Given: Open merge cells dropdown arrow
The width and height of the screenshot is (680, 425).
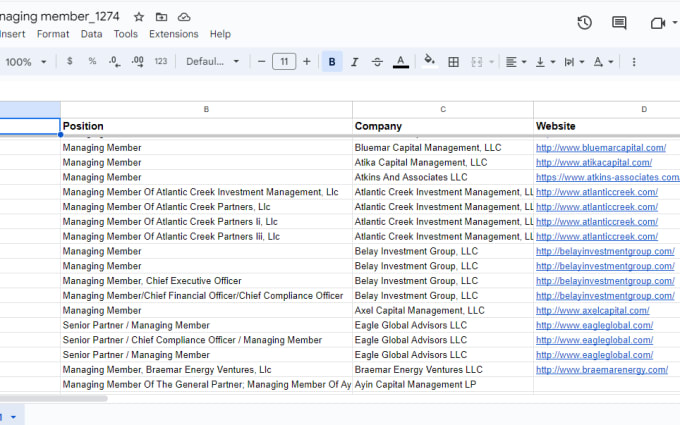Looking at the screenshot, I should pos(491,62).
